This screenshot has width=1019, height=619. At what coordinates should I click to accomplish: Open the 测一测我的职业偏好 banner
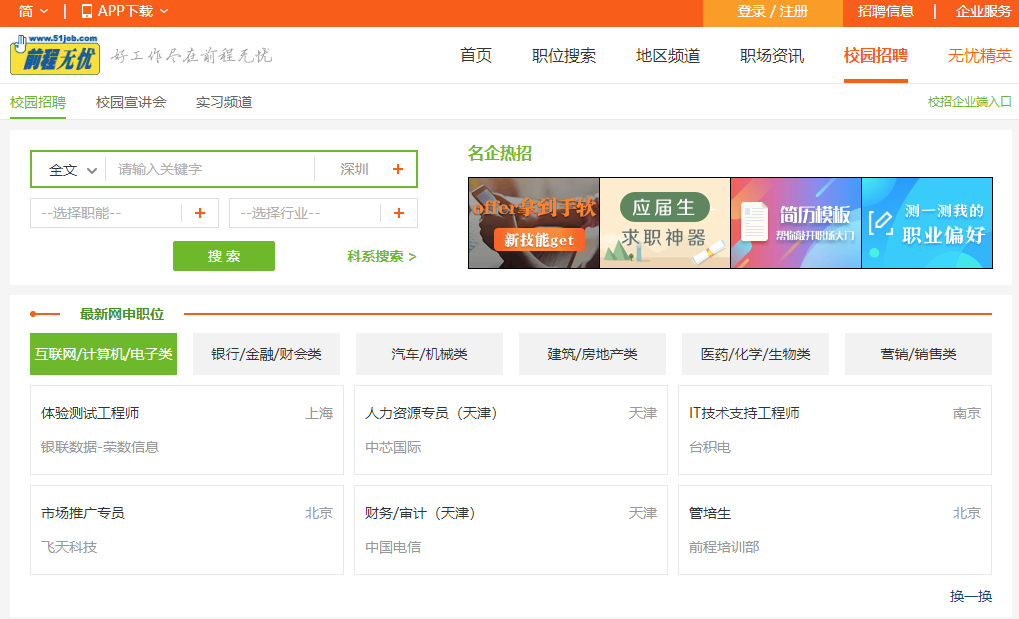pos(926,222)
